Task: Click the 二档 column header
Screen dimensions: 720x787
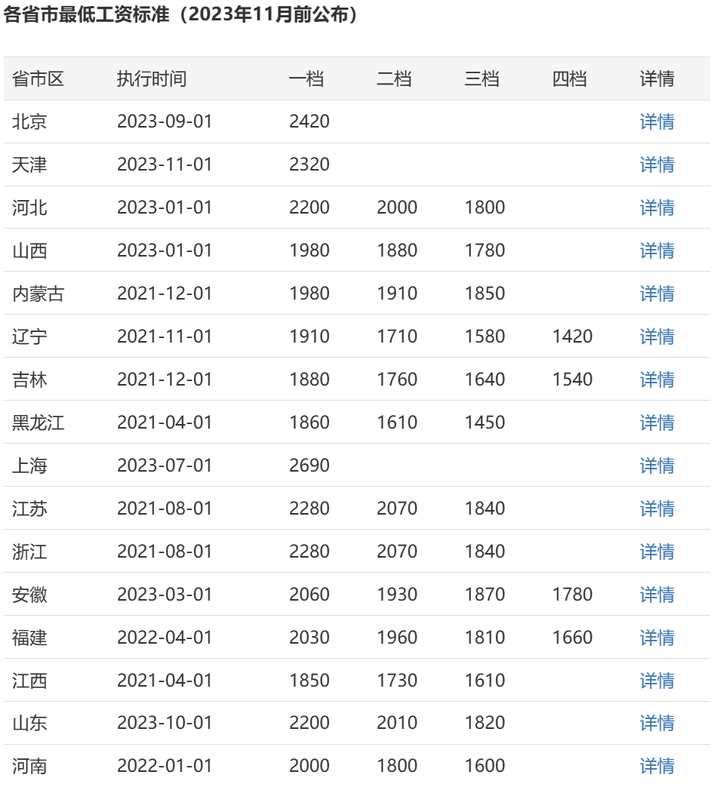Action: tap(394, 79)
